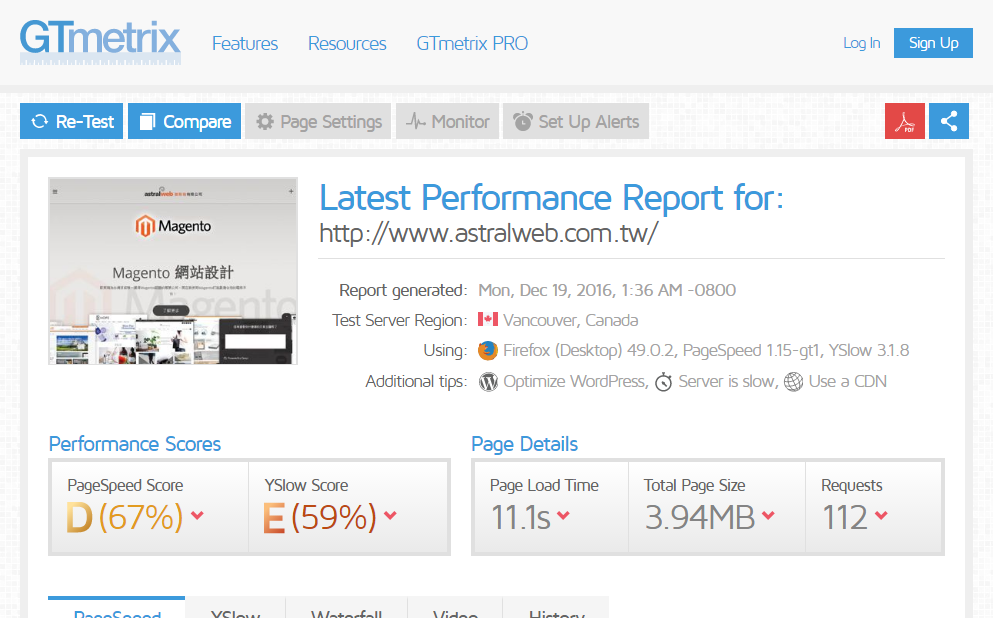Click the Compare button
This screenshot has width=993, height=618.
[184, 121]
